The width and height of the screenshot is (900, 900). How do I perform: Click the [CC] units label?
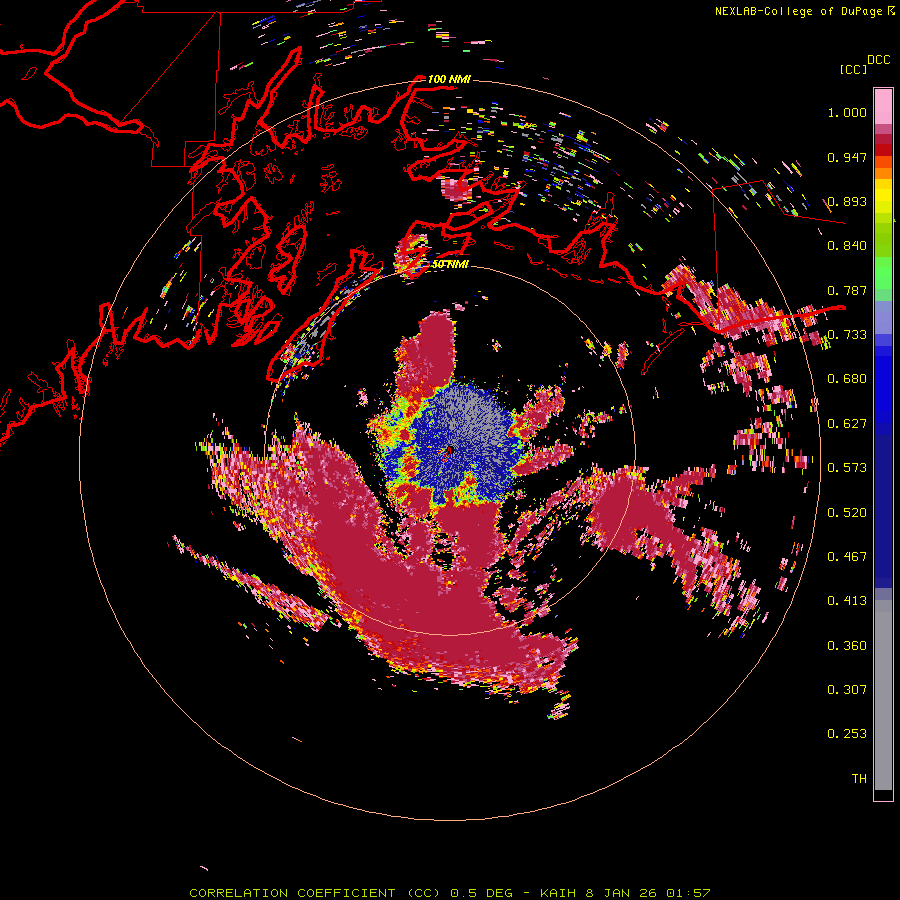click(853, 69)
